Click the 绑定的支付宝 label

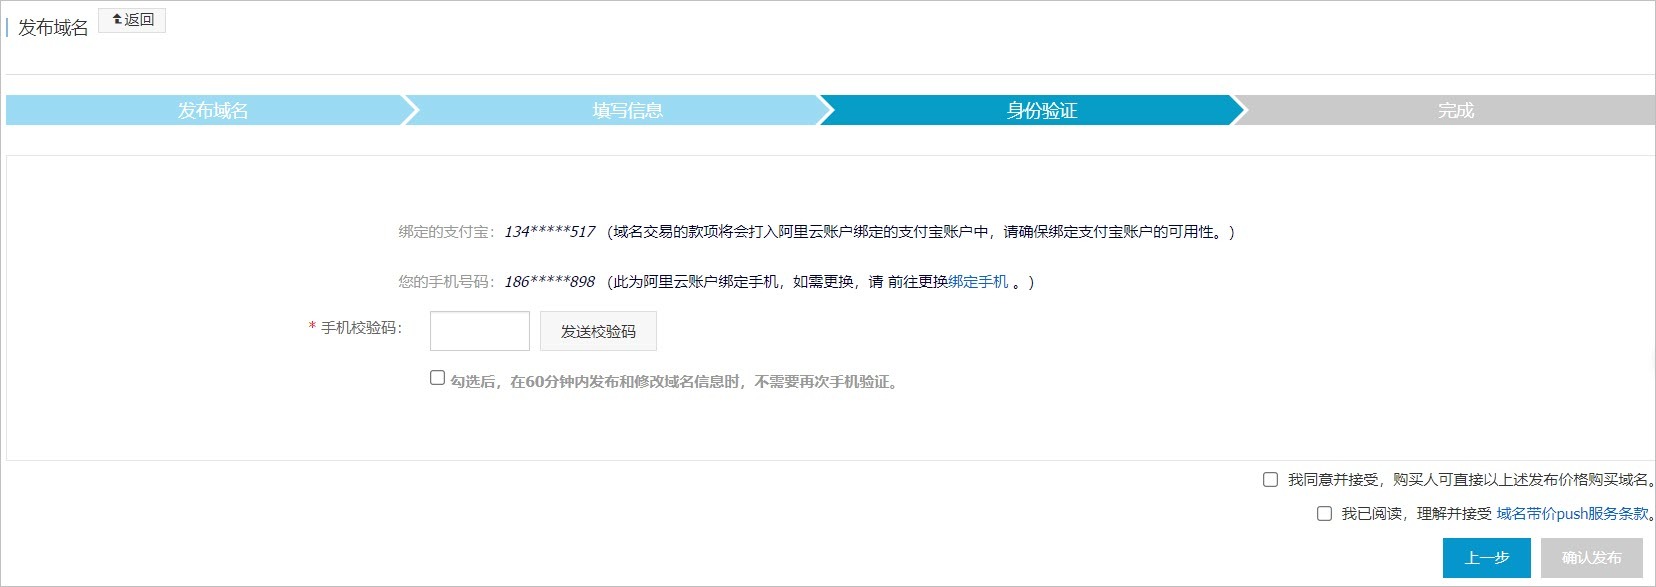(x=446, y=232)
